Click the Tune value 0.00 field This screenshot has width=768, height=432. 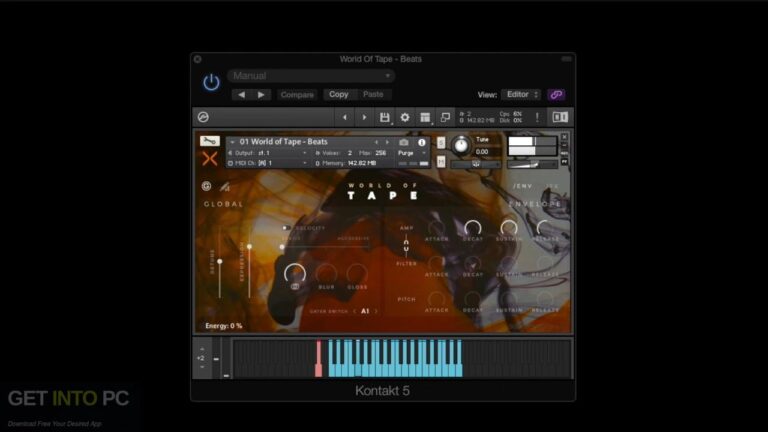click(482, 152)
